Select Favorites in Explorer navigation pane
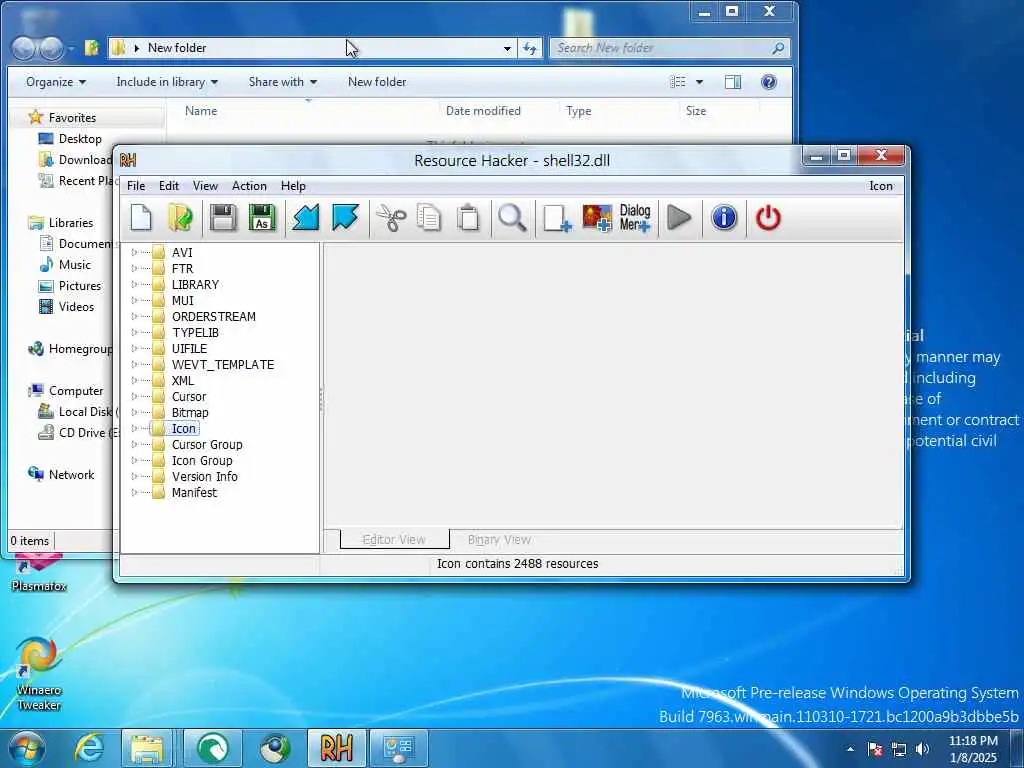Viewport: 1024px width, 768px height. click(x=72, y=118)
